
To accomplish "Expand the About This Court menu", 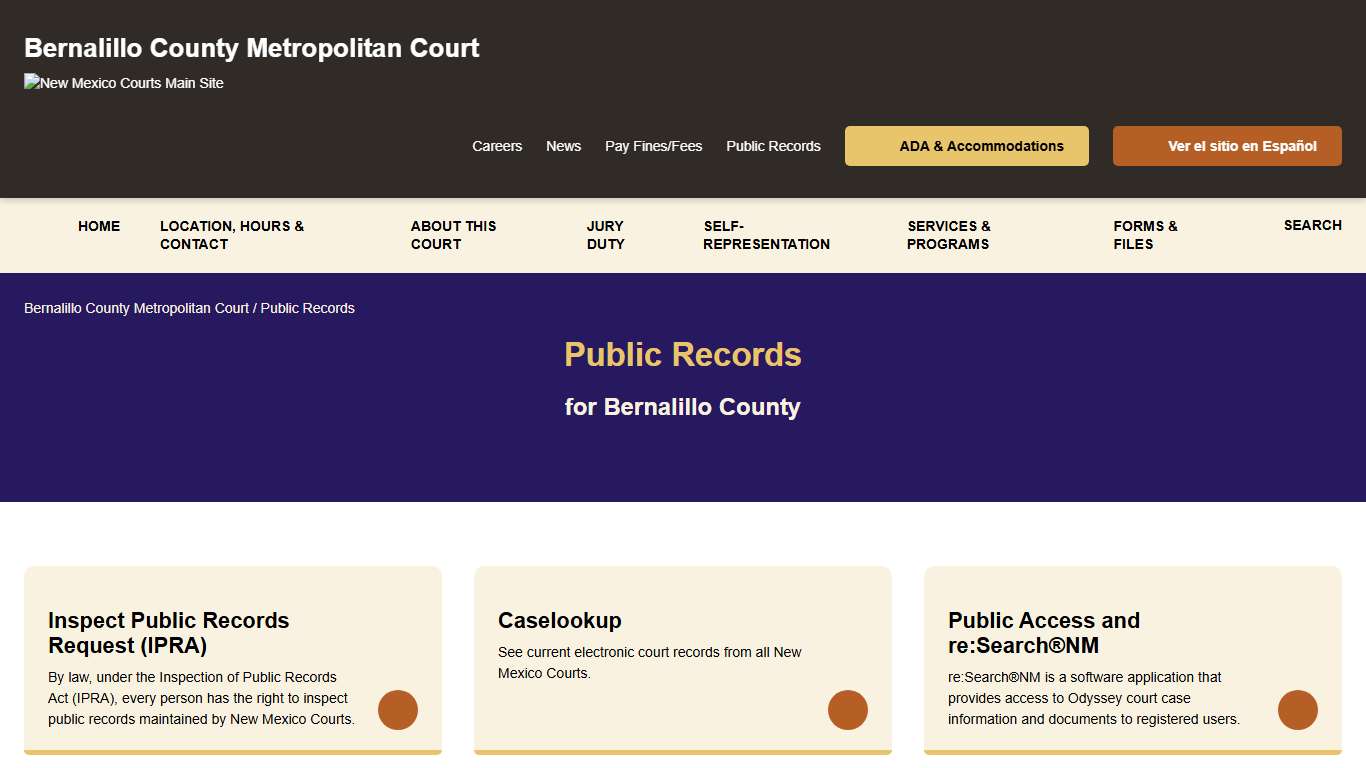I will pyautogui.click(x=453, y=235).
